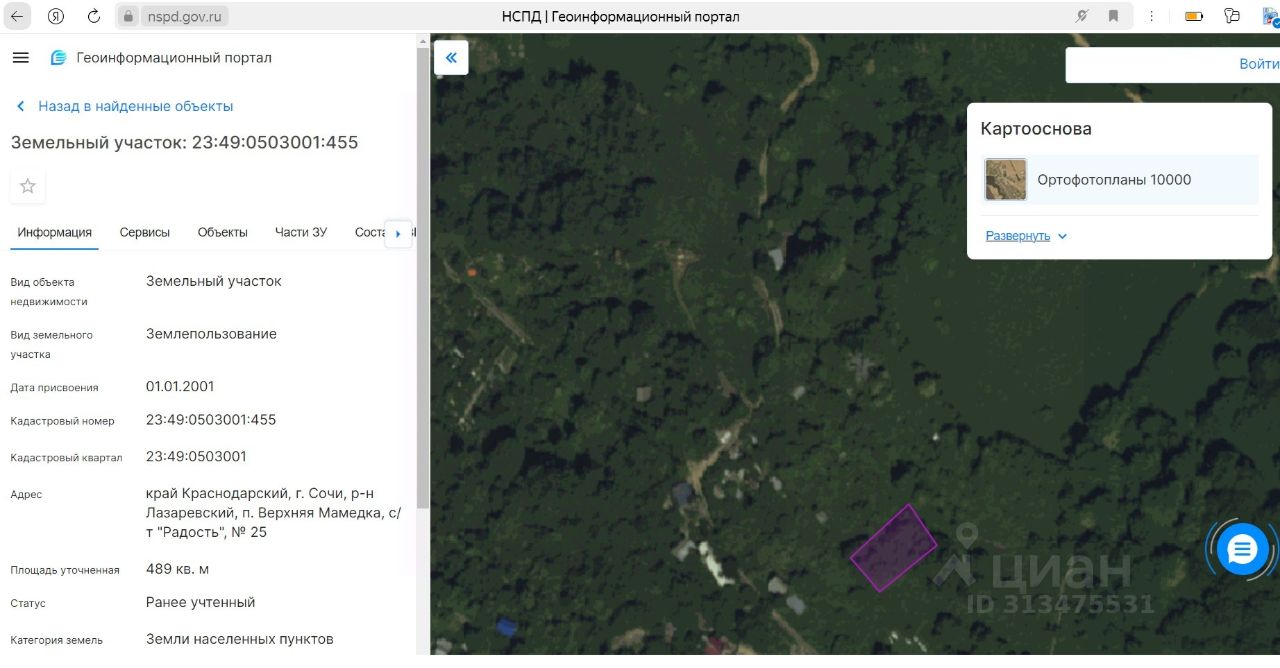Screen dimensions: 1280x668
Task: Click the Земли населенных пунктов value
Action: click(x=240, y=639)
